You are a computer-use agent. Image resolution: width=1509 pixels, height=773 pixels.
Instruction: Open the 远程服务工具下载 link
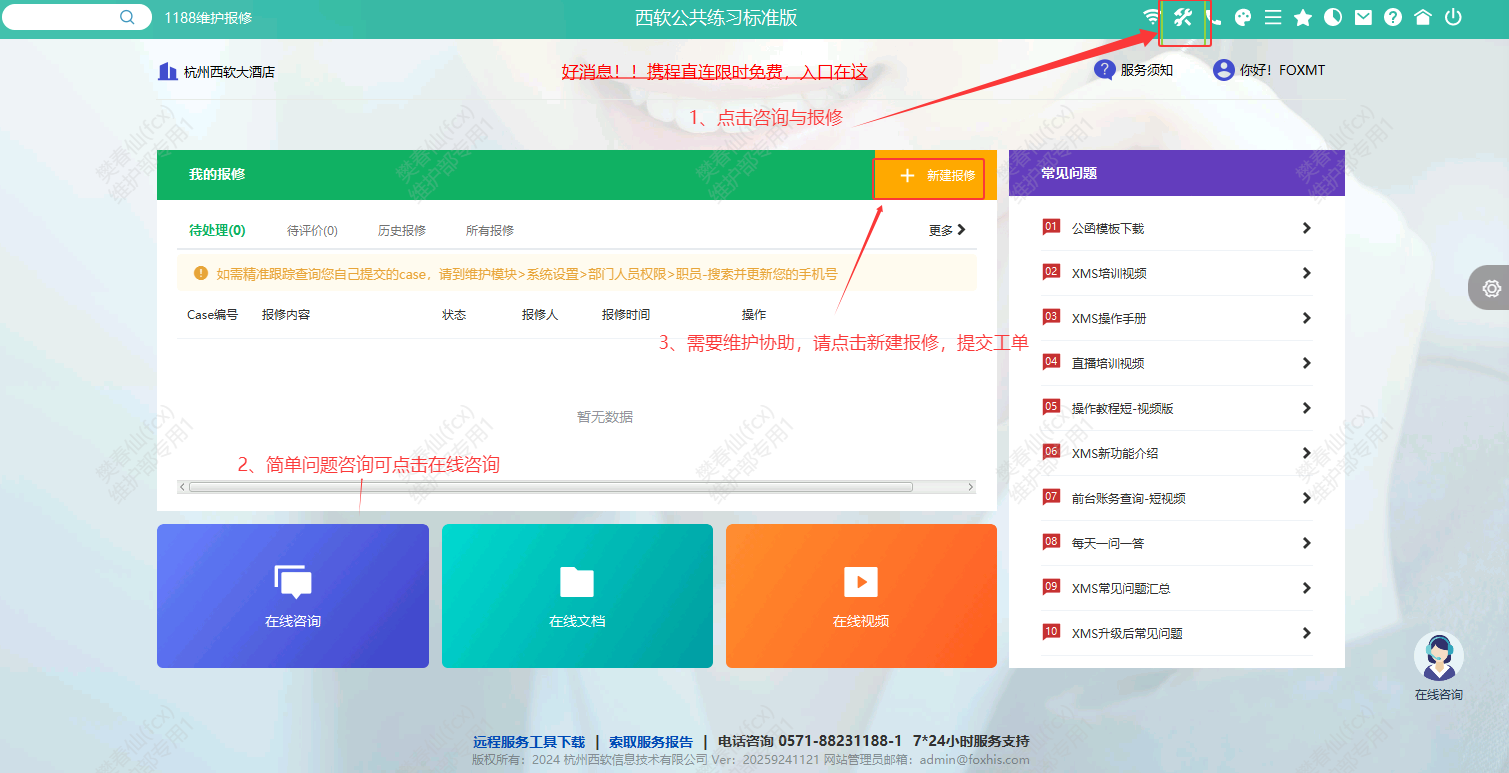[x=529, y=742]
